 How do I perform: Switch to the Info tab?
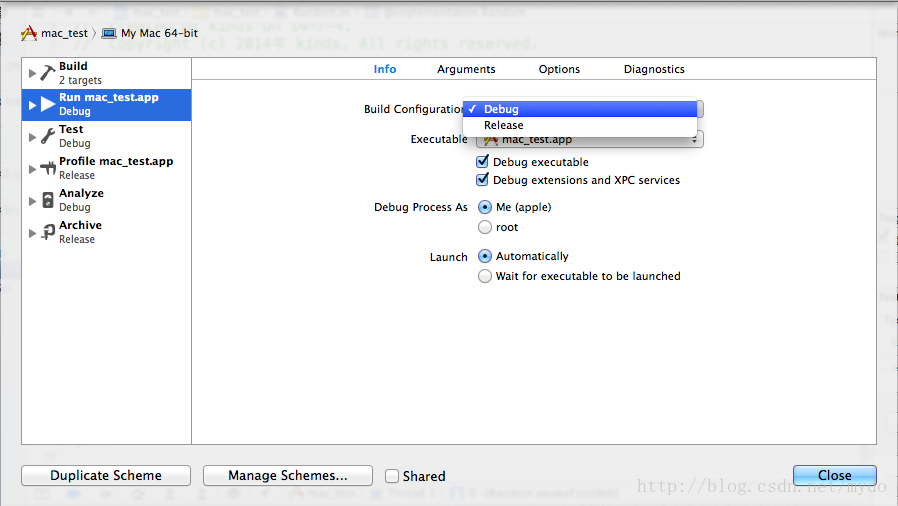coord(385,69)
